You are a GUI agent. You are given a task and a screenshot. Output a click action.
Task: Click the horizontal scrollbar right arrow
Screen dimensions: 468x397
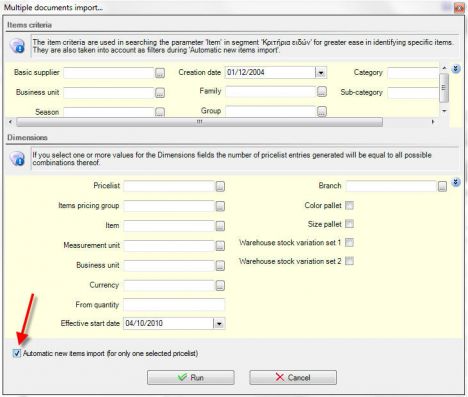tap(433, 122)
